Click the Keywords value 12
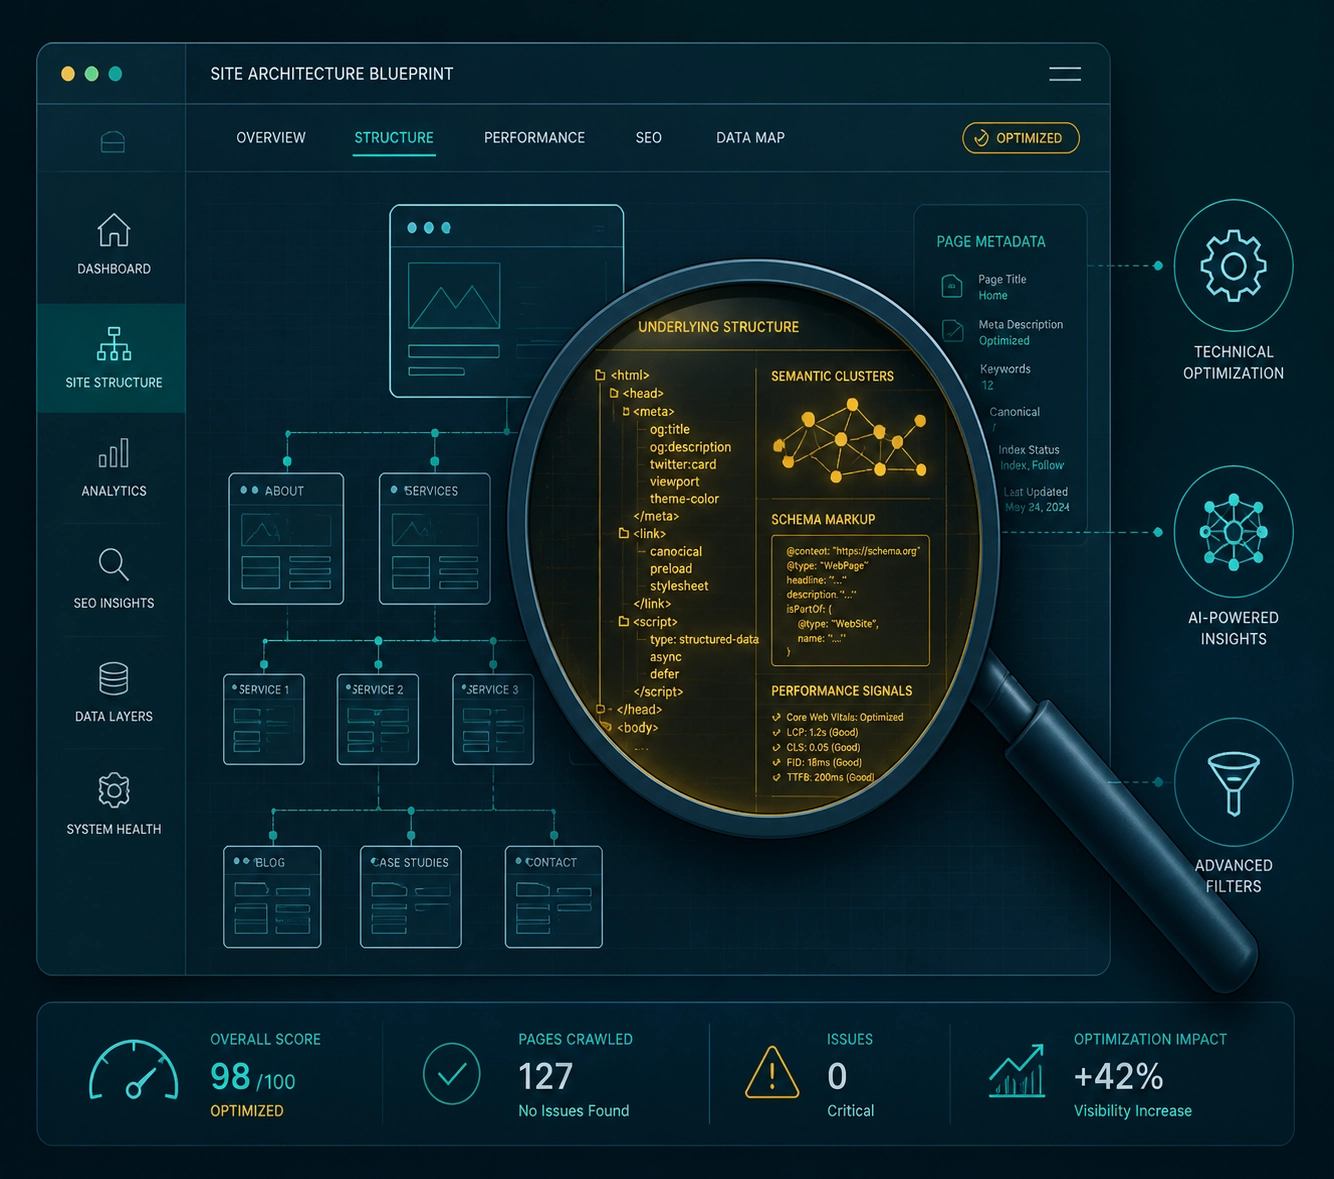This screenshot has height=1179, width=1334. coord(988,385)
